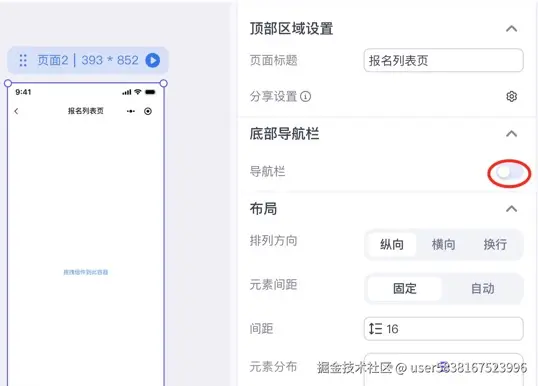Click the info icon next to 分享设置
The height and width of the screenshot is (386, 538).
pos(305,96)
